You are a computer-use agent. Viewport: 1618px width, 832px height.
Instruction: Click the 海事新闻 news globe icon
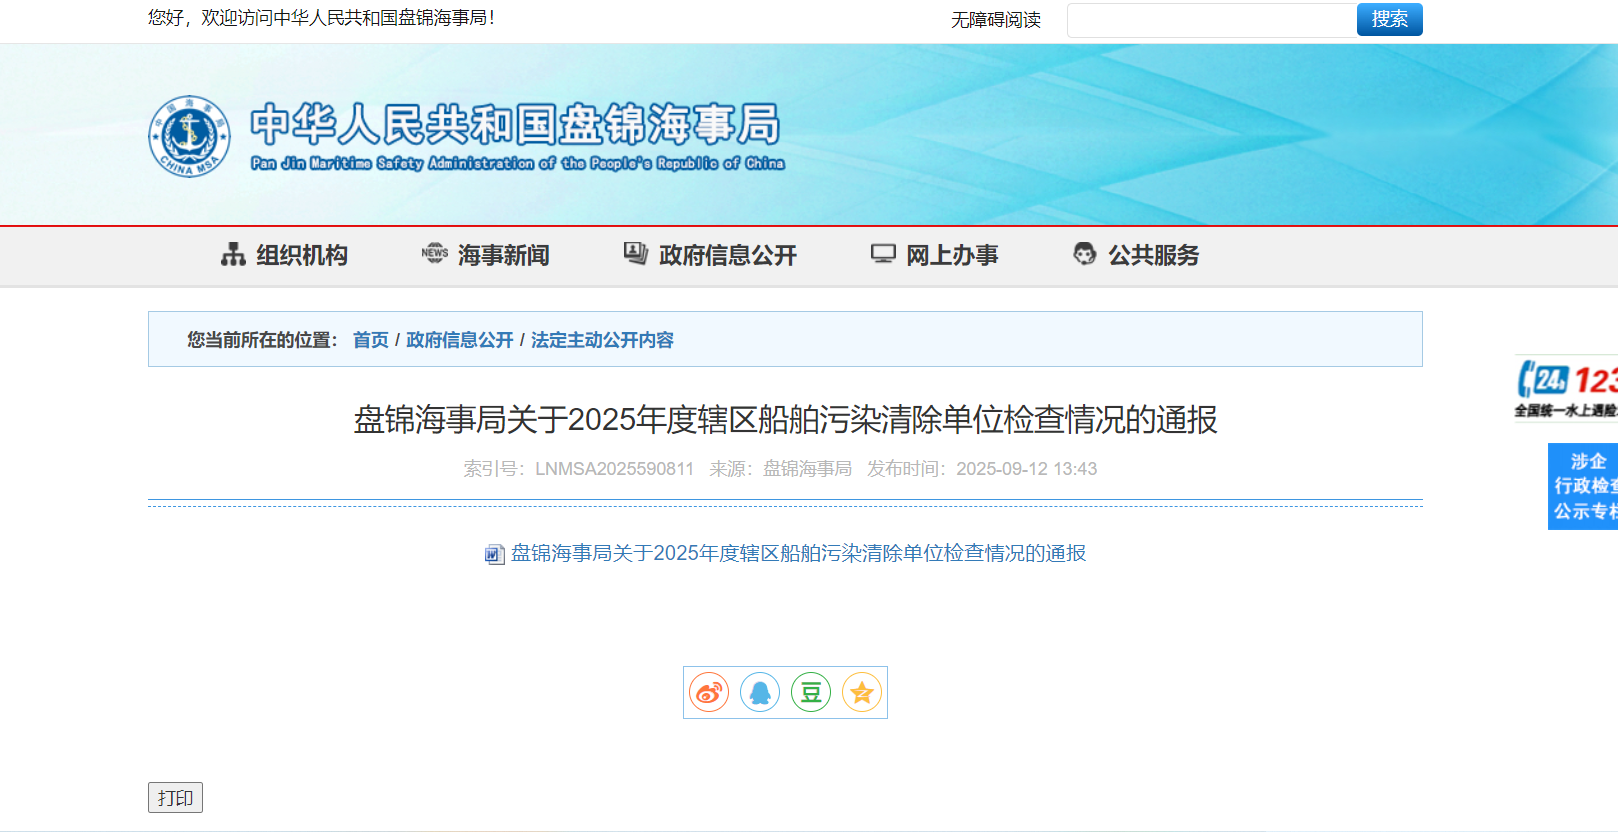point(434,254)
